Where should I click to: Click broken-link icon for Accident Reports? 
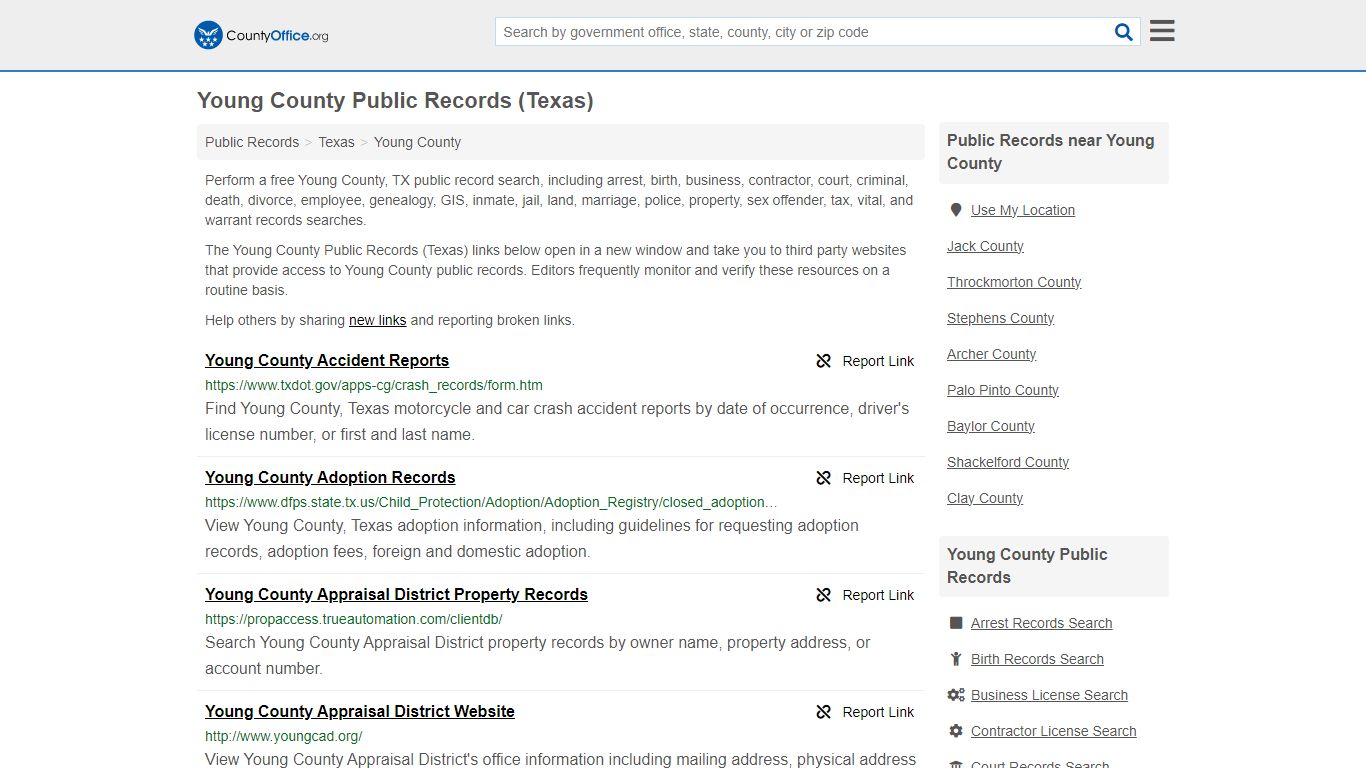[824, 361]
